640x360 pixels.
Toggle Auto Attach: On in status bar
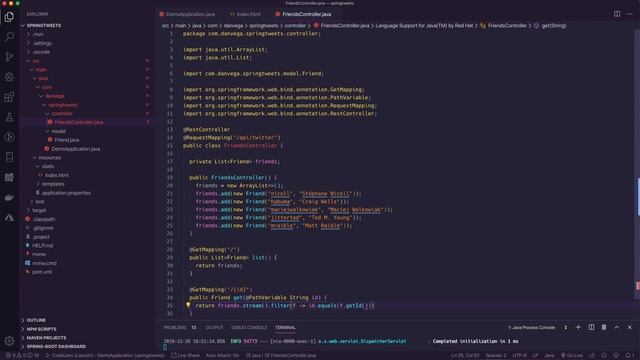(x=222, y=356)
